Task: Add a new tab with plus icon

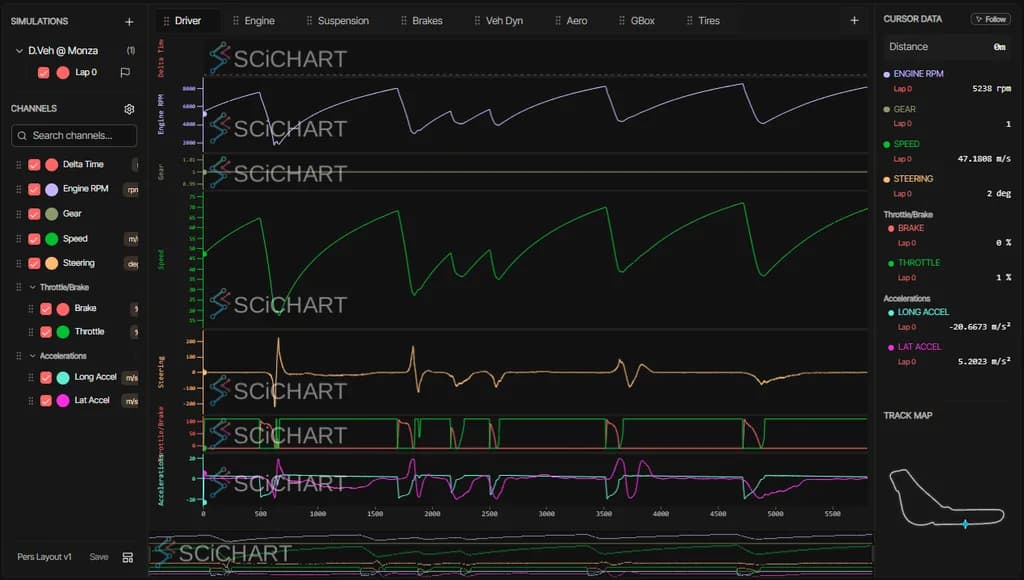Action: (854, 20)
